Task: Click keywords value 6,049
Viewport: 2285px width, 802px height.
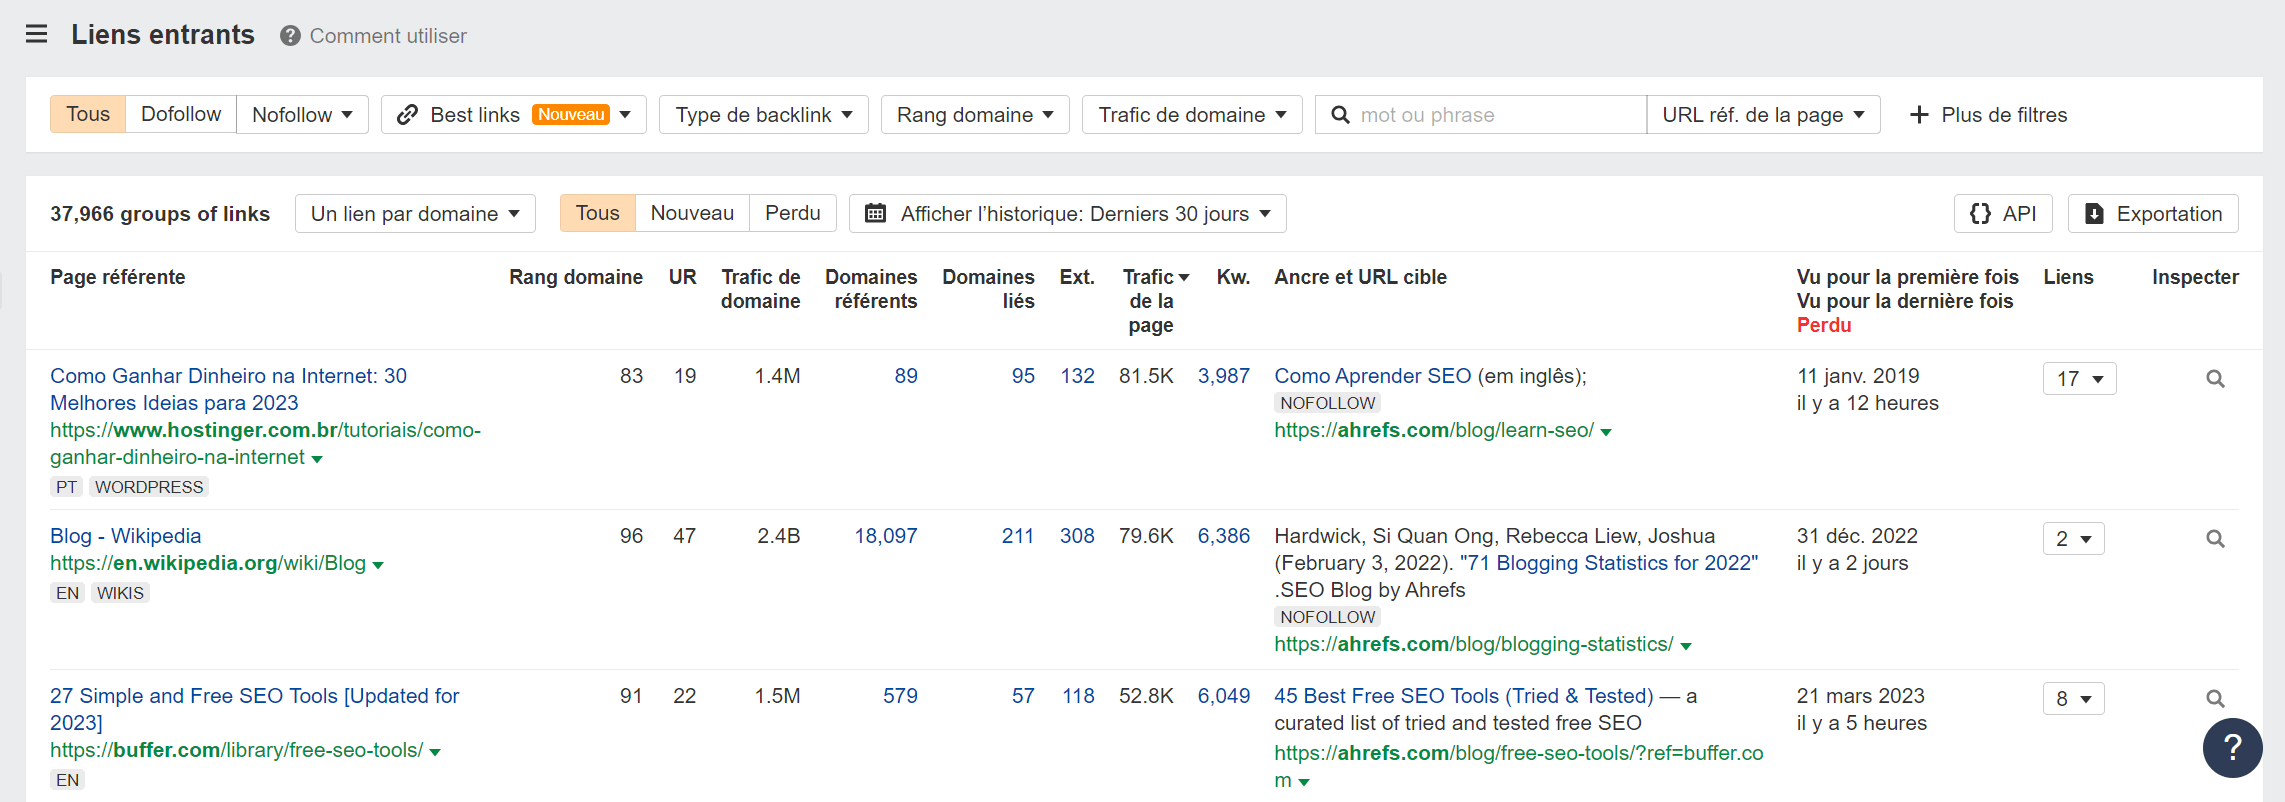Action: tap(1224, 696)
